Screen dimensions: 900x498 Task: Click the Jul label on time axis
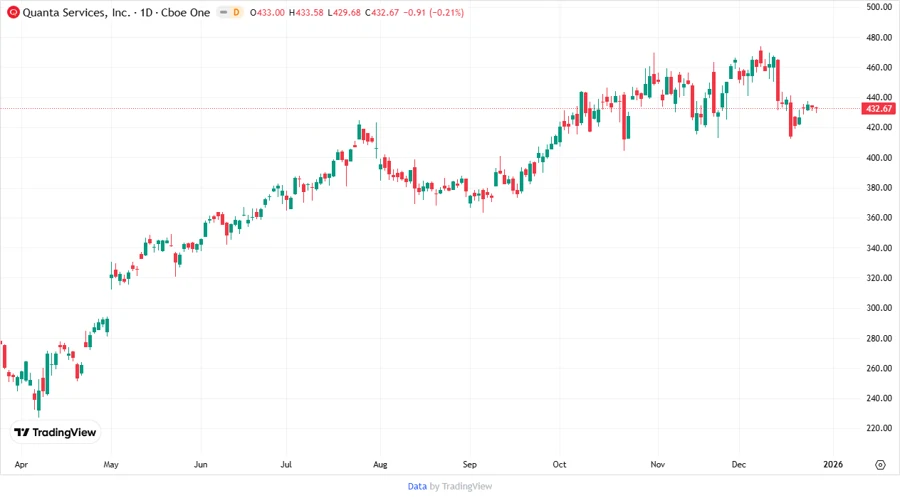[x=286, y=464]
